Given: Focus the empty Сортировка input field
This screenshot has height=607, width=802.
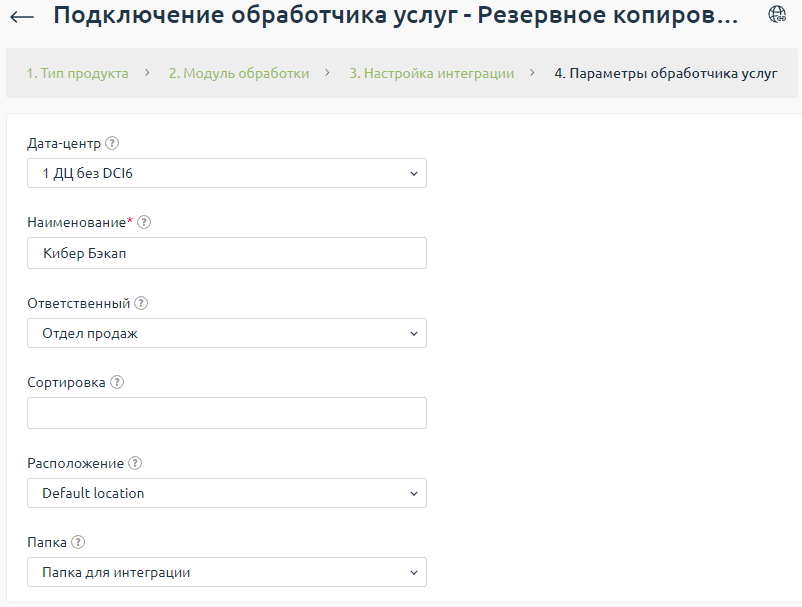Looking at the screenshot, I should coord(227,413).
